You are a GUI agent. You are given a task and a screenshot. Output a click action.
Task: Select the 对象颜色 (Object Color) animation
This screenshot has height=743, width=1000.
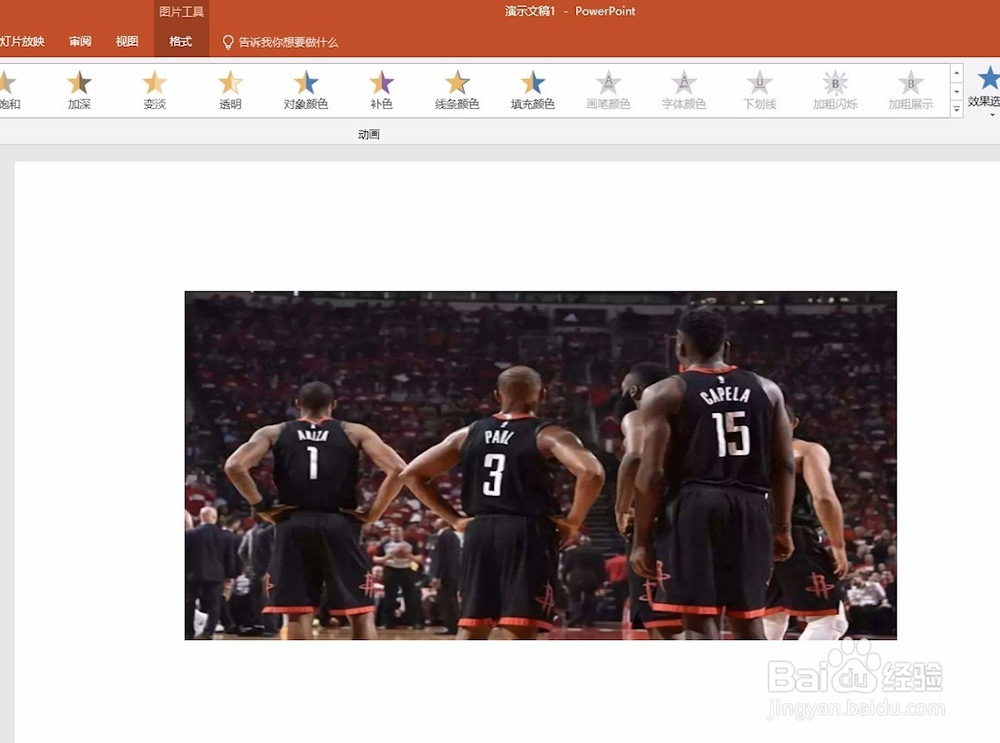point(305,90)
